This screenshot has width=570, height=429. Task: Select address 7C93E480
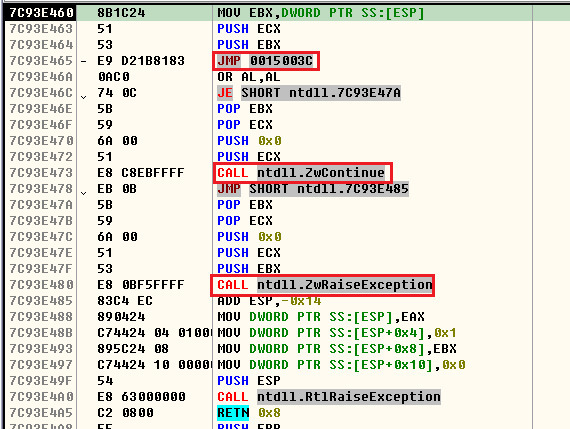pyautogui.click(x=41, y=285)
